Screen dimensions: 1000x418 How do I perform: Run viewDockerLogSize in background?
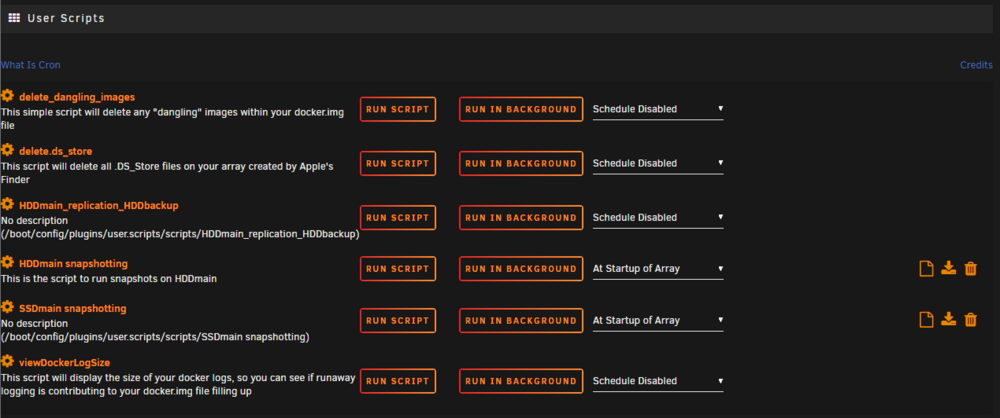(x=521, y=381)
